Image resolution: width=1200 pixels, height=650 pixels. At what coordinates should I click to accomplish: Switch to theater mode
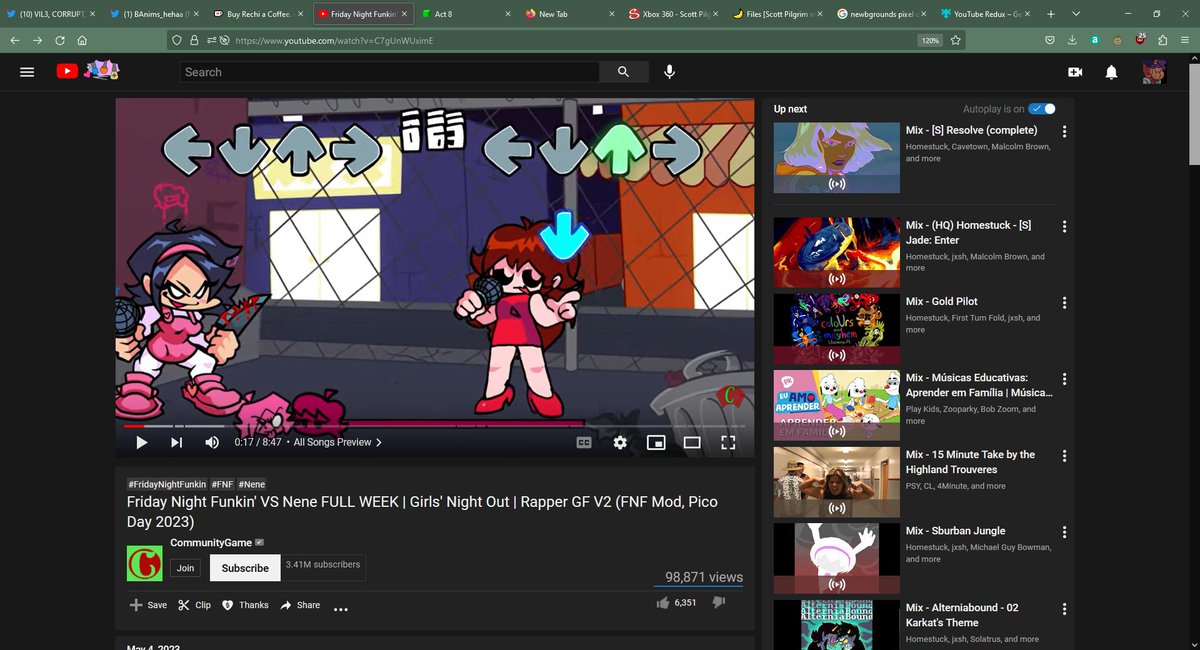[692, 442]
